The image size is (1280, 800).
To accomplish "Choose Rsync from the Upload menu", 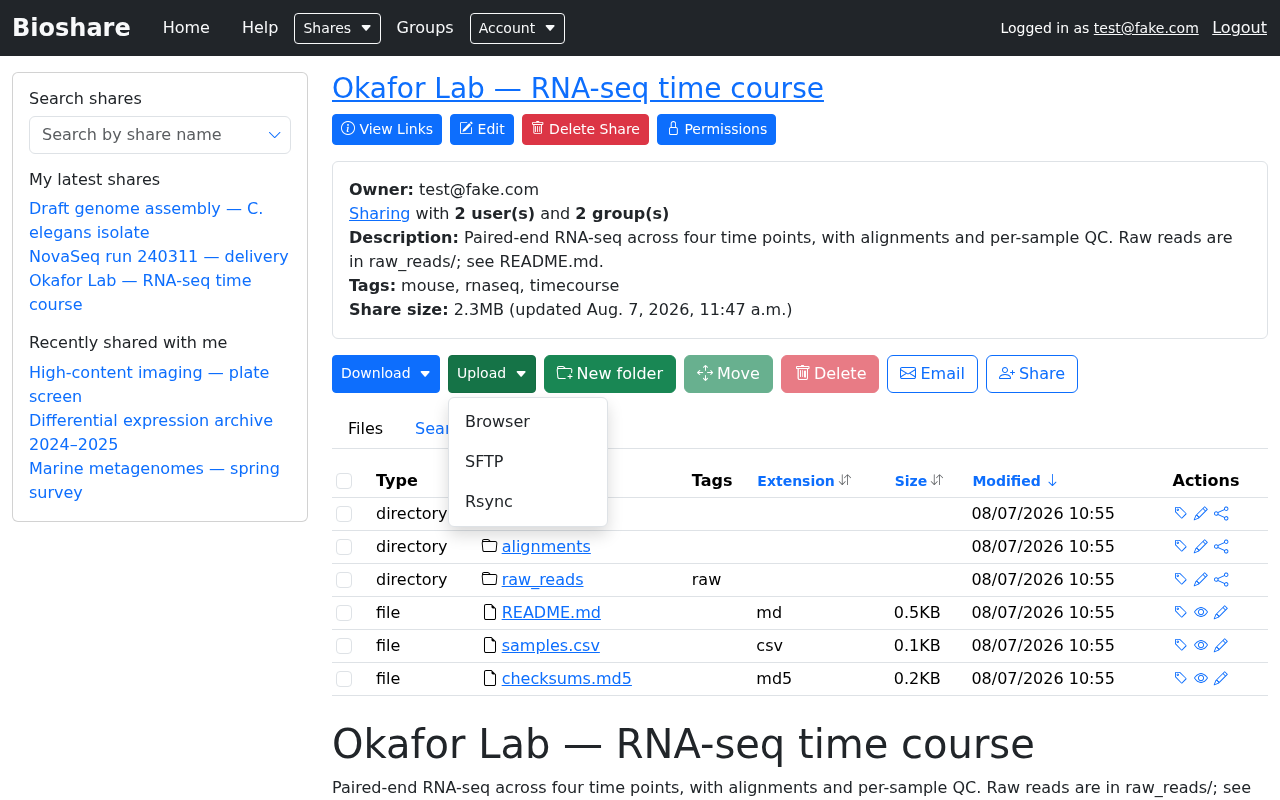I will [528, 502].
